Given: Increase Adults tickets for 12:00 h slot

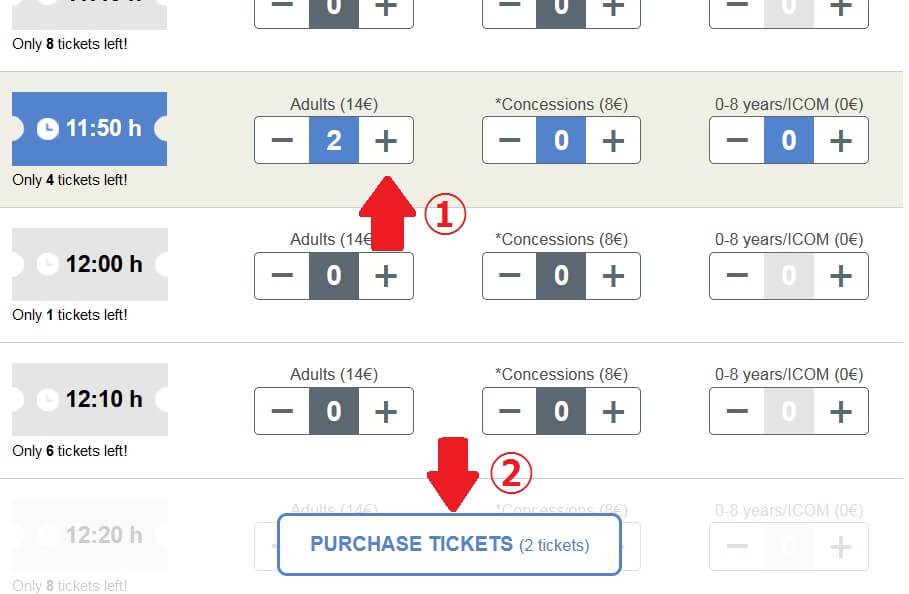Looking at the screenshot, I should point(386,276).
